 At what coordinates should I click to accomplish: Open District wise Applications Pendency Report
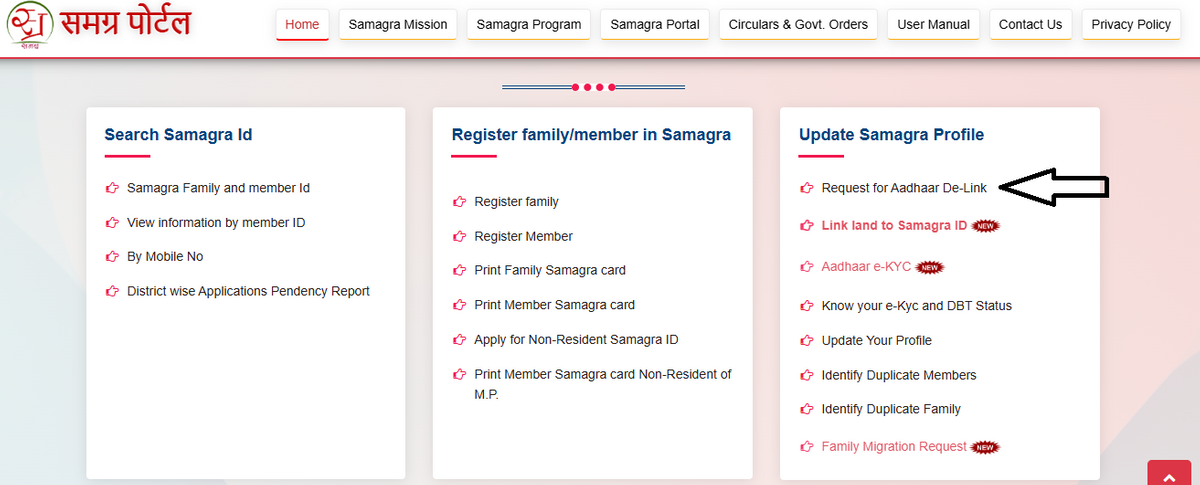248,291
